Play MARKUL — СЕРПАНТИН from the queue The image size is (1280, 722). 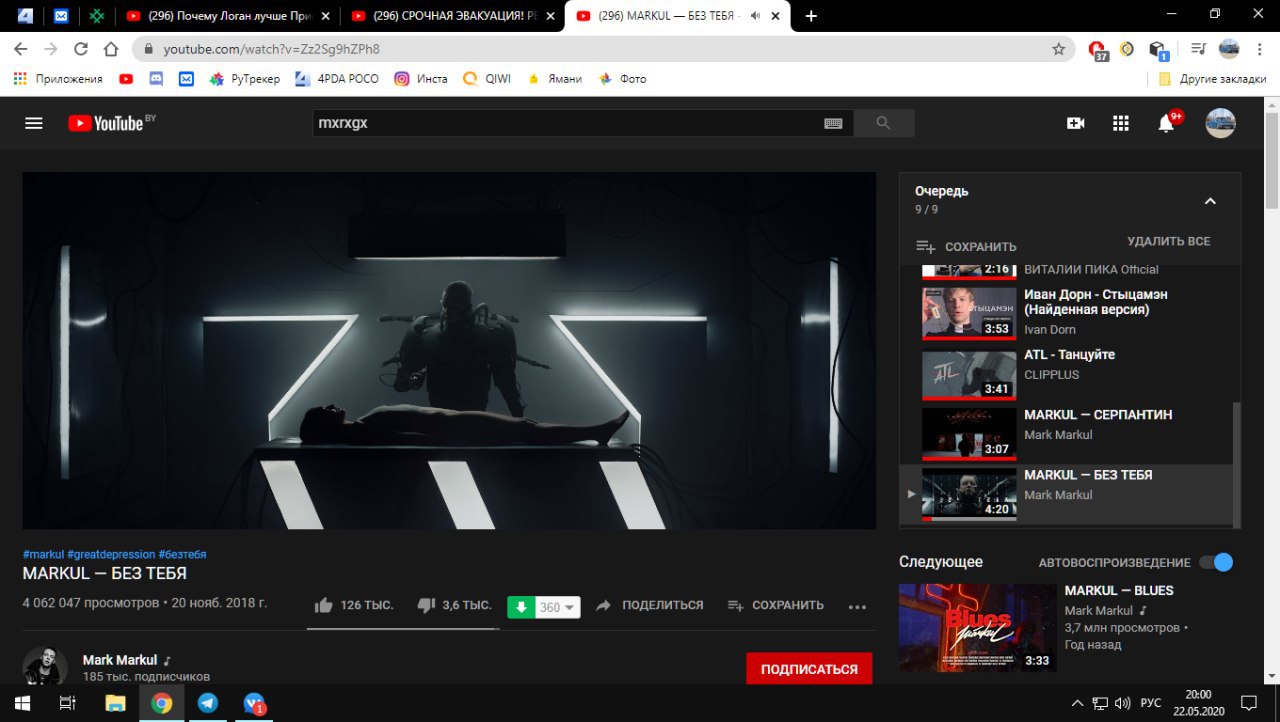click(1065, 435)
